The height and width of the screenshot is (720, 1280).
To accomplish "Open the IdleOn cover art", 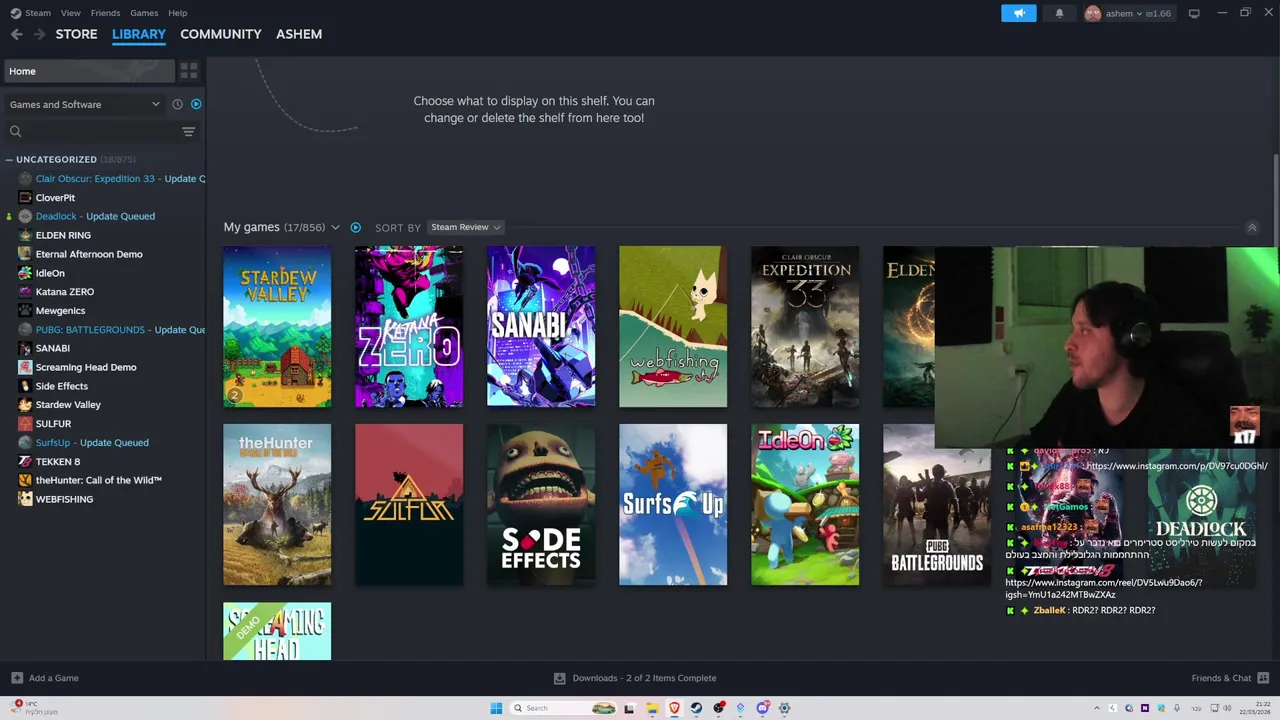I will point(805,505).
